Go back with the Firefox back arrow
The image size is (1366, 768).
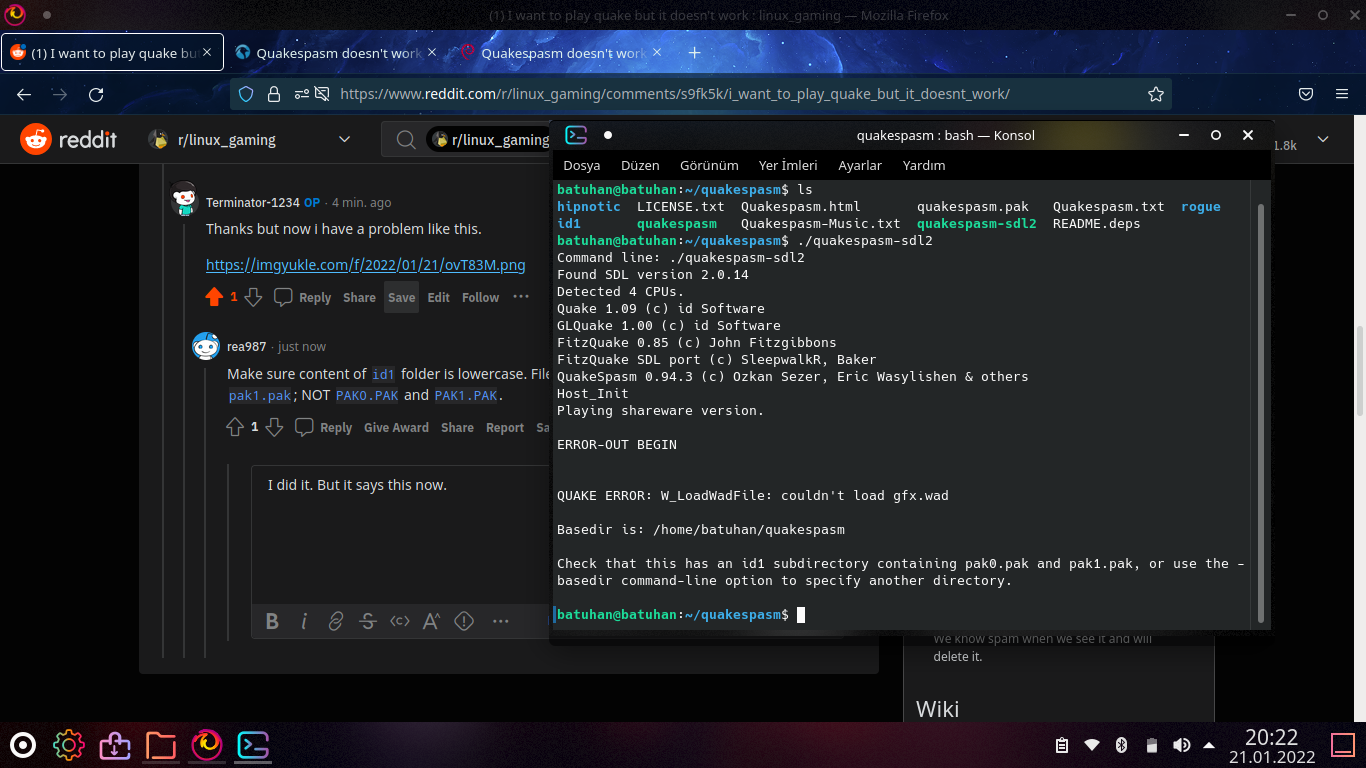pos(24,95)
